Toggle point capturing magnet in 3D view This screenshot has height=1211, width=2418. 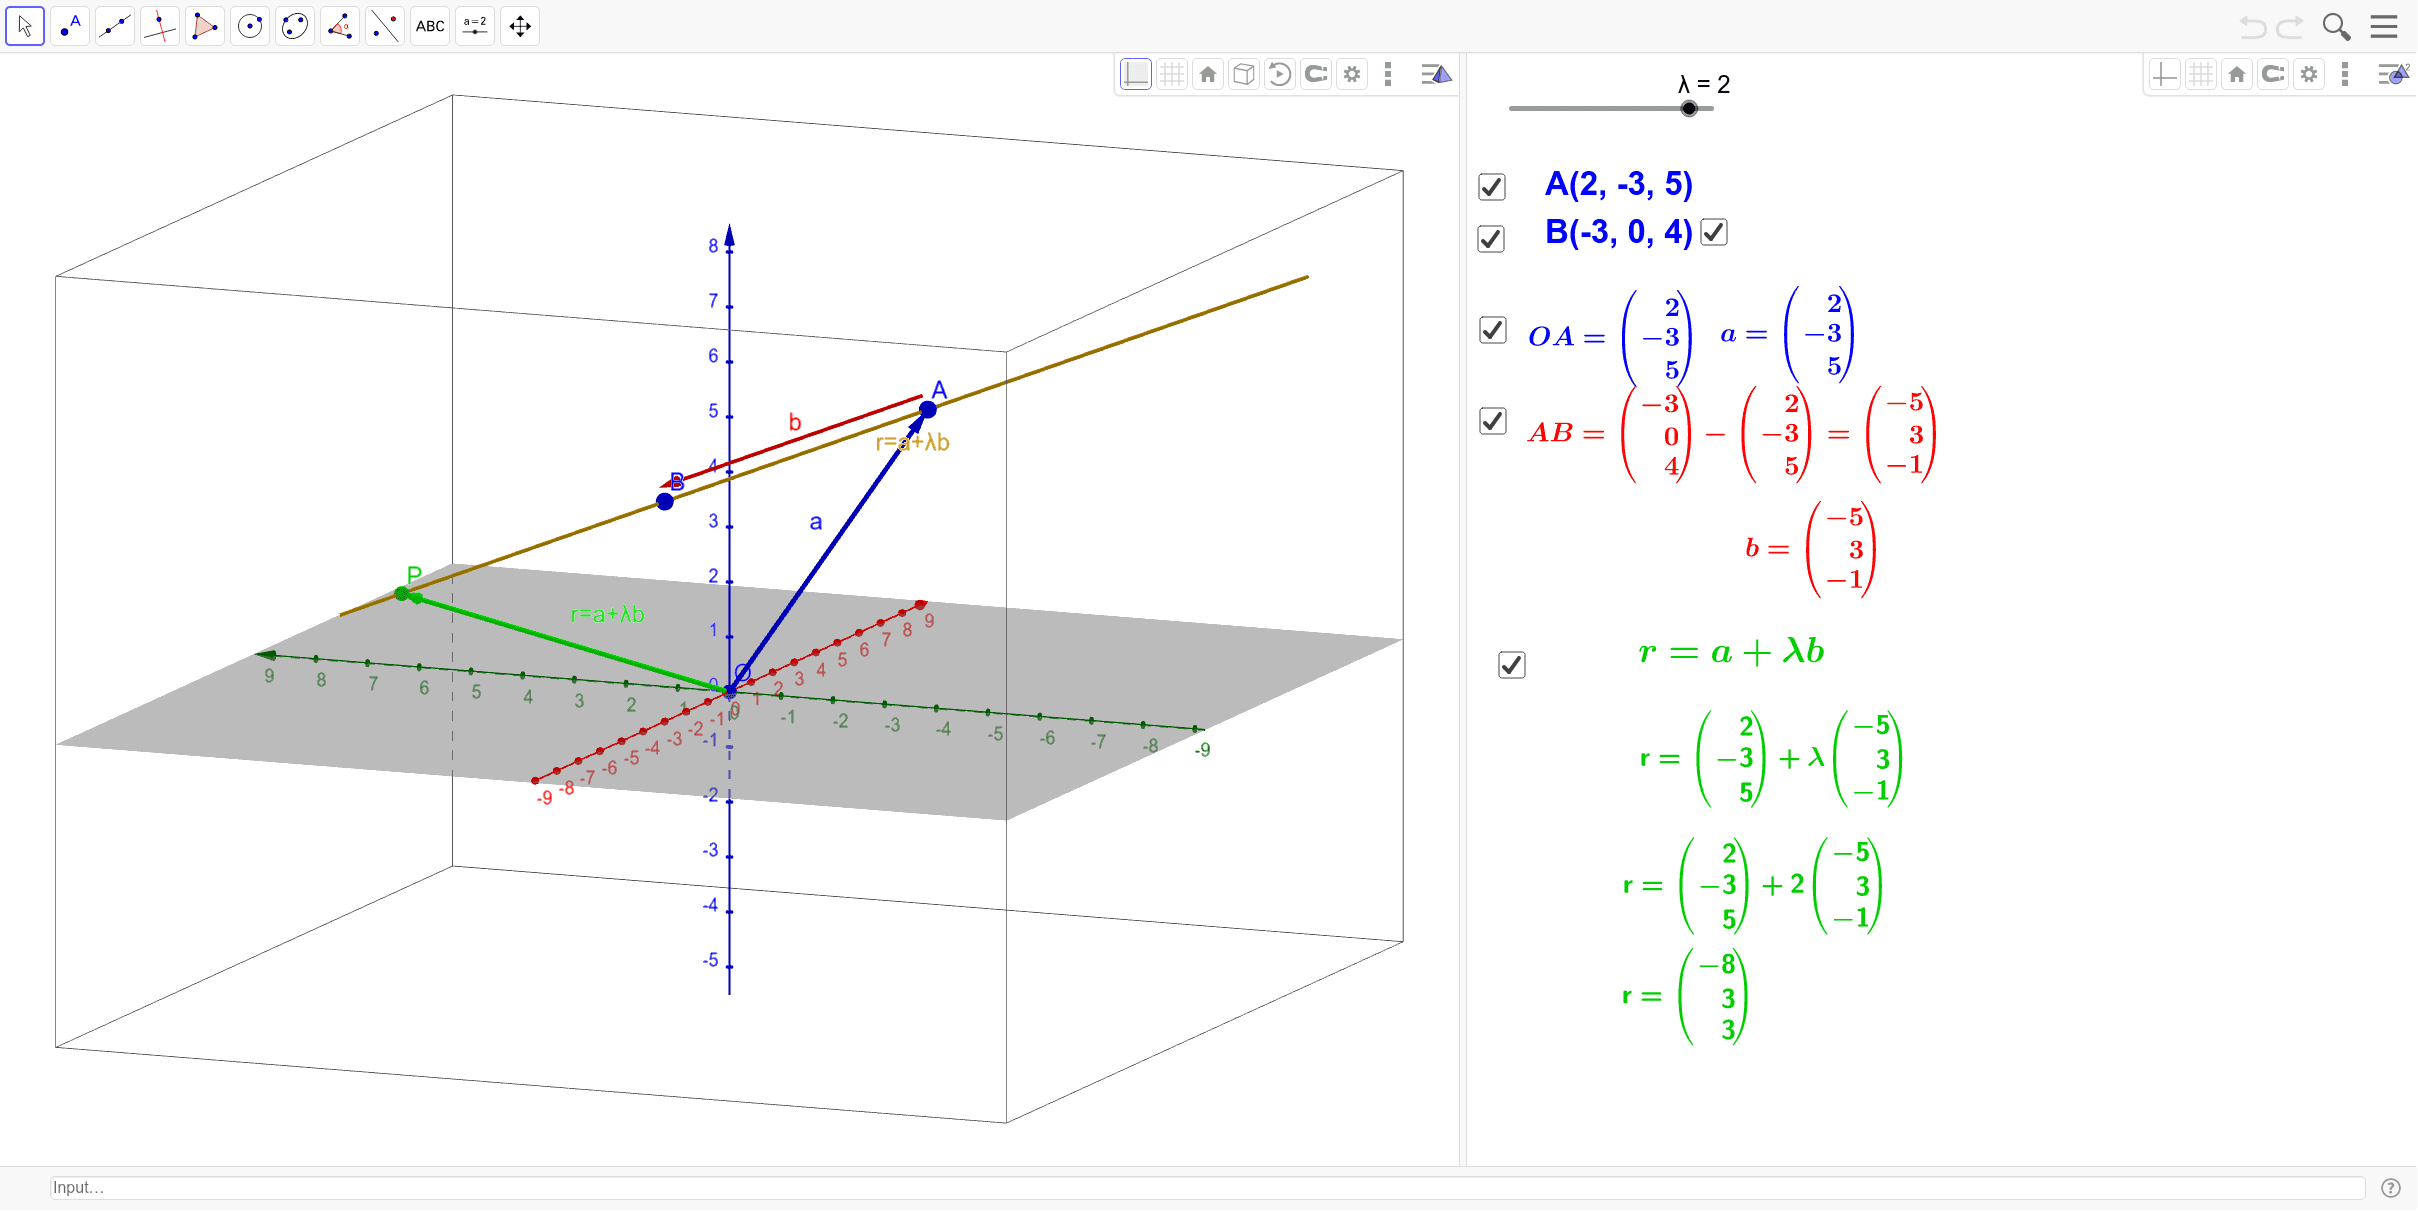[1316, 74]
